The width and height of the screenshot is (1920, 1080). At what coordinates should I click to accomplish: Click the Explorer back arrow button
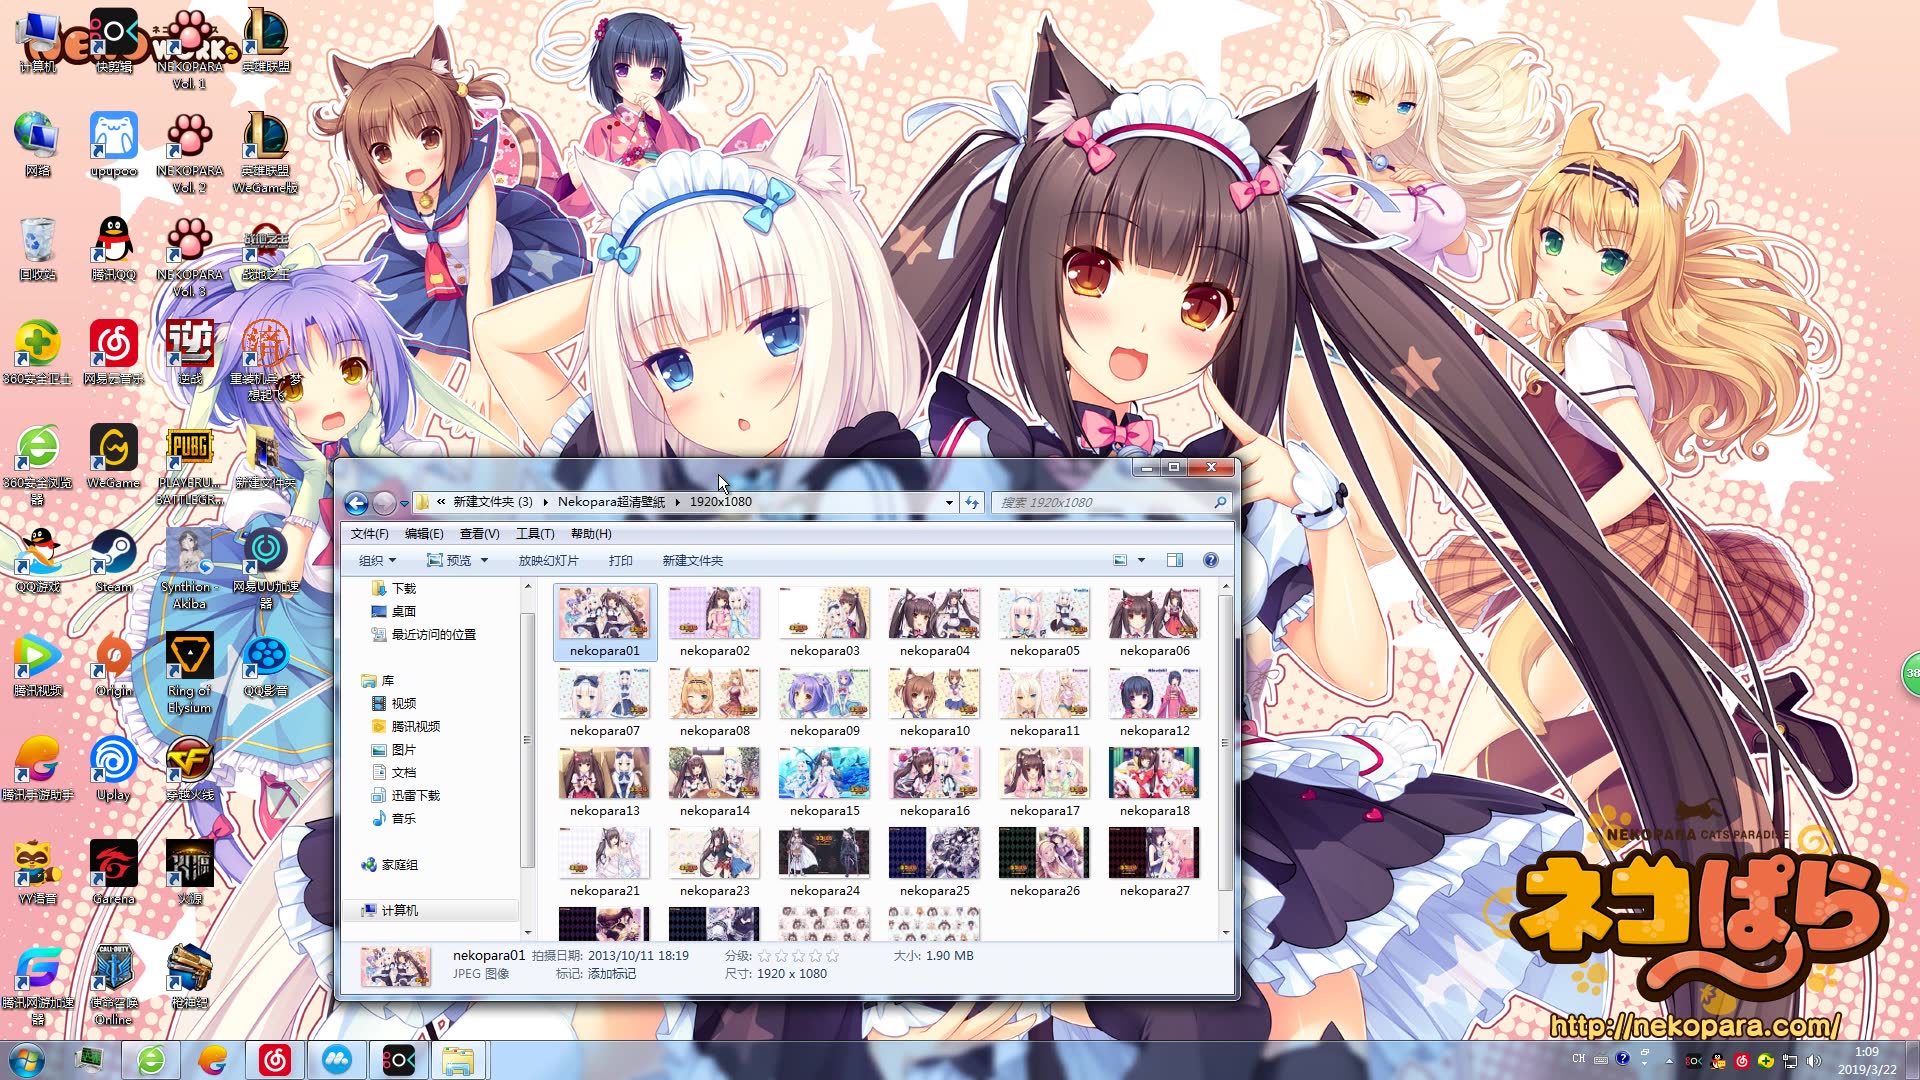coord(356,503)
